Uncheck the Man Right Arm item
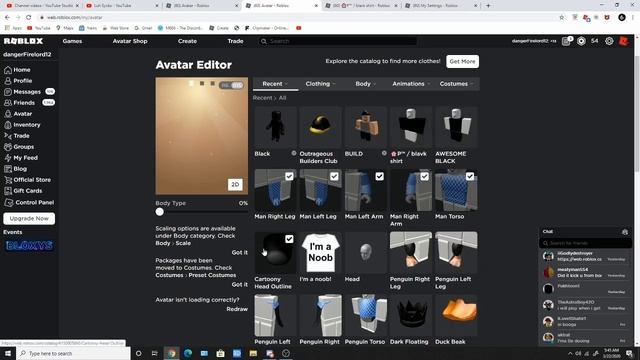The image size is (640, 360). click(424, 176)
